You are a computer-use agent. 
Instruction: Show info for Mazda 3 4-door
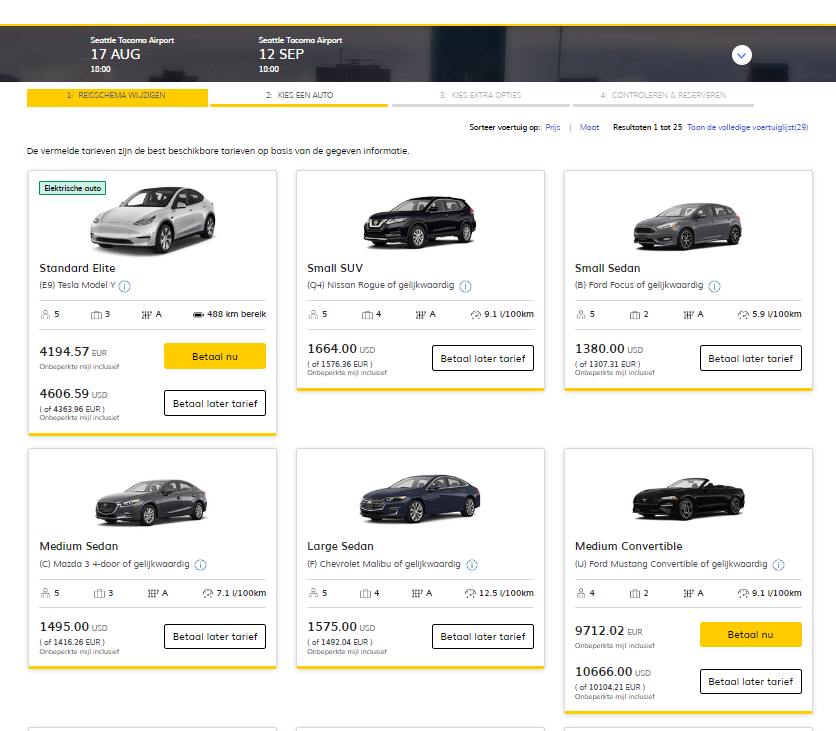tap(201, 565)
